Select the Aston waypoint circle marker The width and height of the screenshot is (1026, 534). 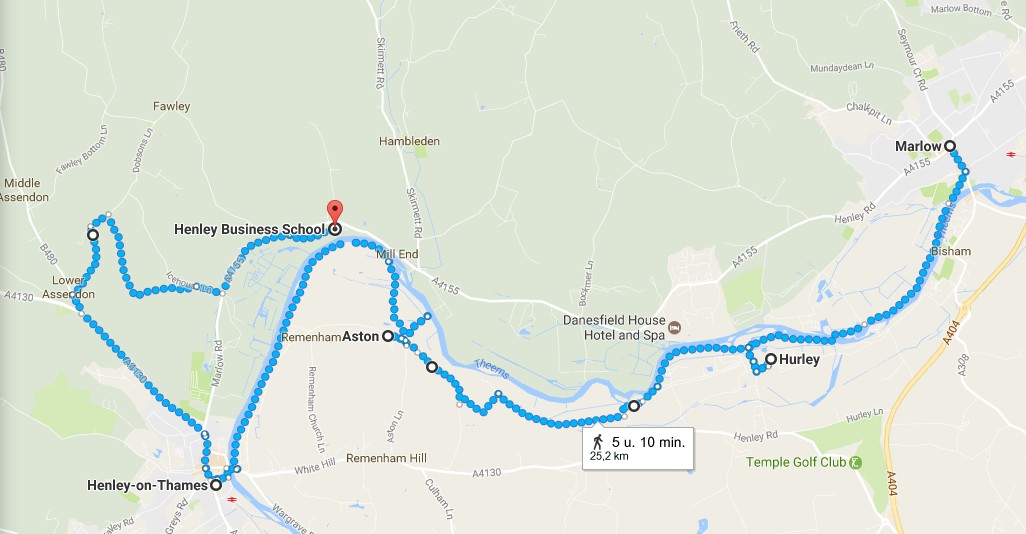point(387,336)
